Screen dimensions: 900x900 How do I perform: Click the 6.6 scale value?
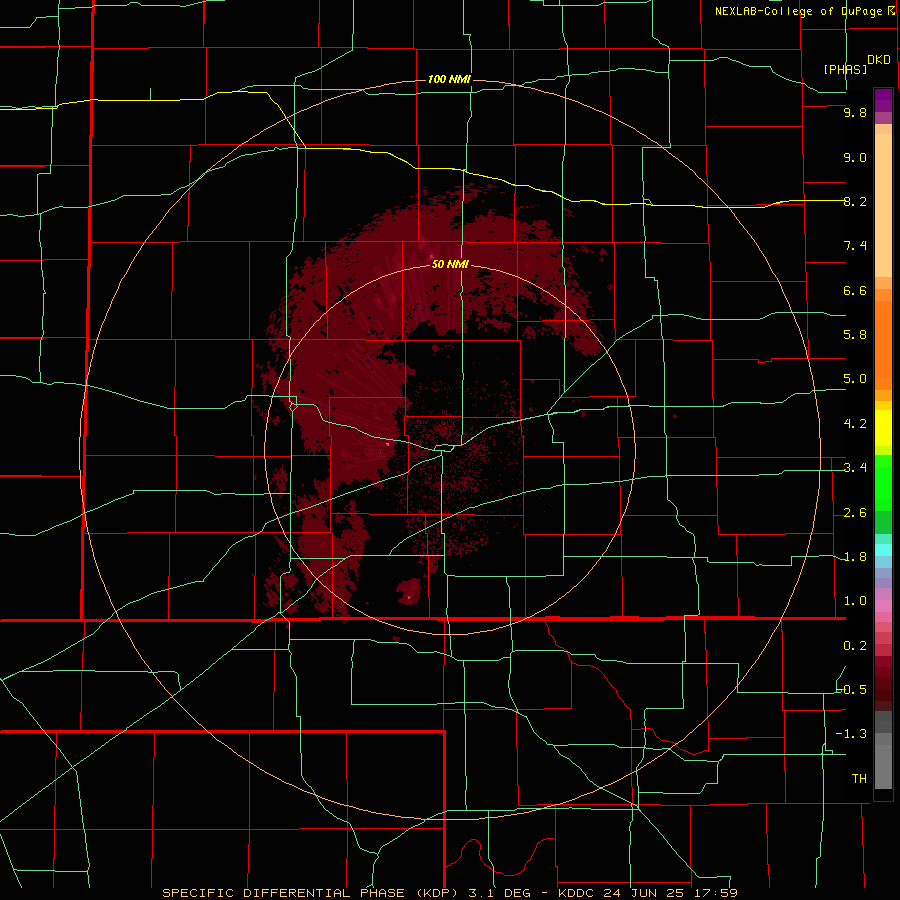(855, 290)
